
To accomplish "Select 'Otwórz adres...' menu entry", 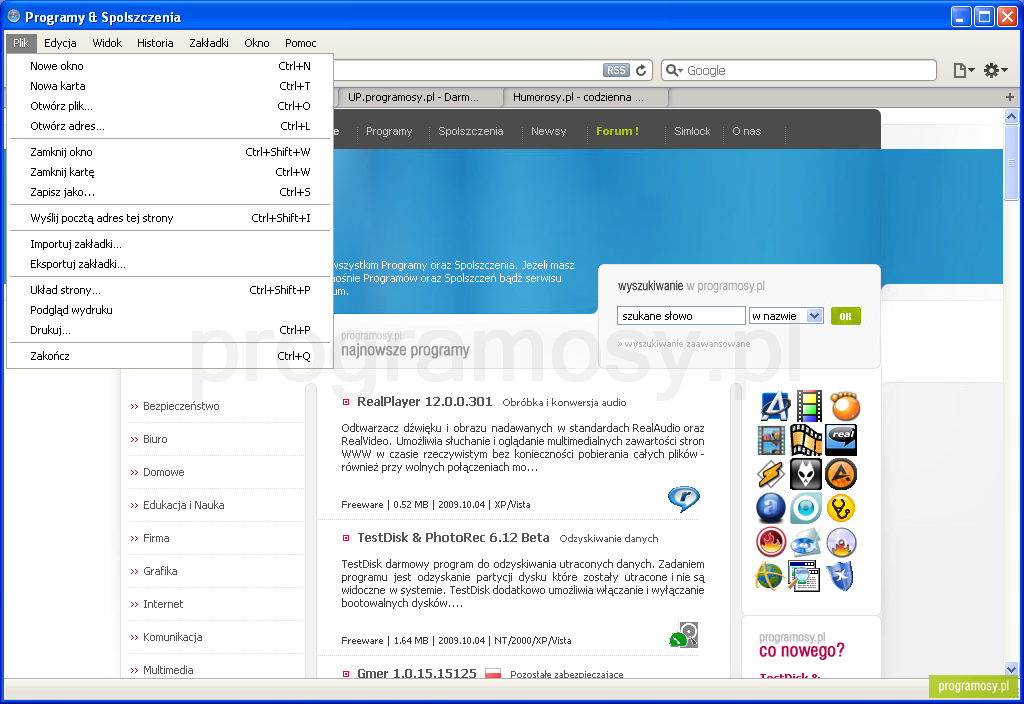I will click(170, 126).
